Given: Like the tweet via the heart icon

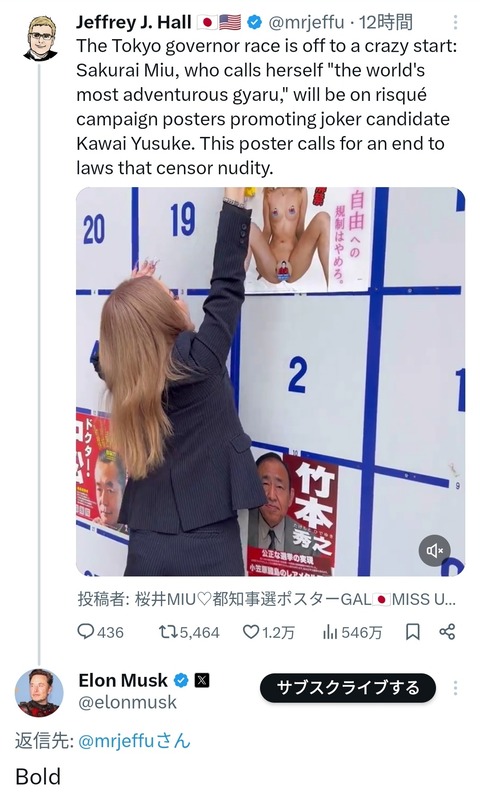Looking at the screenshot, I should click(x=250, y=632).
